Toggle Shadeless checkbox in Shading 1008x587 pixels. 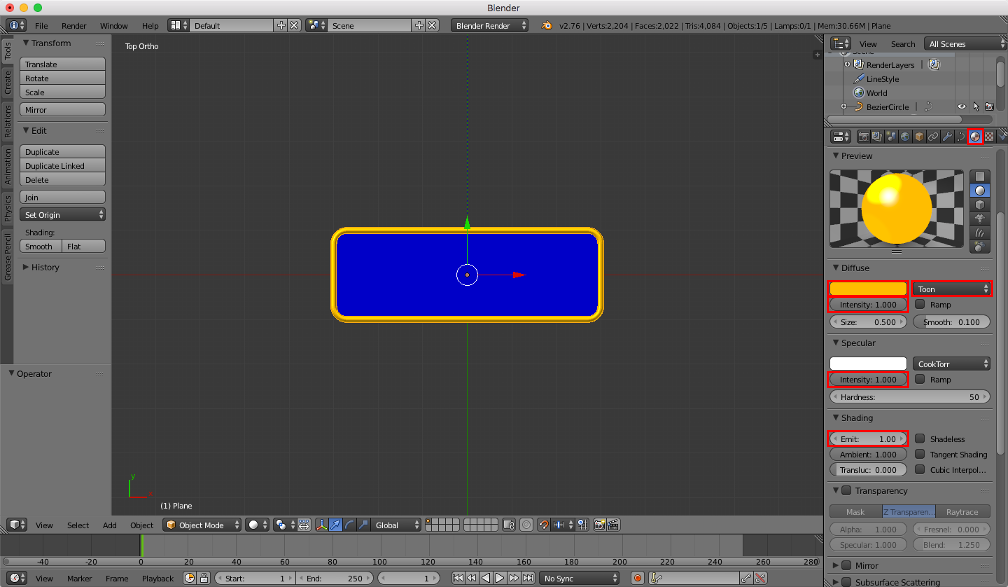920,438
